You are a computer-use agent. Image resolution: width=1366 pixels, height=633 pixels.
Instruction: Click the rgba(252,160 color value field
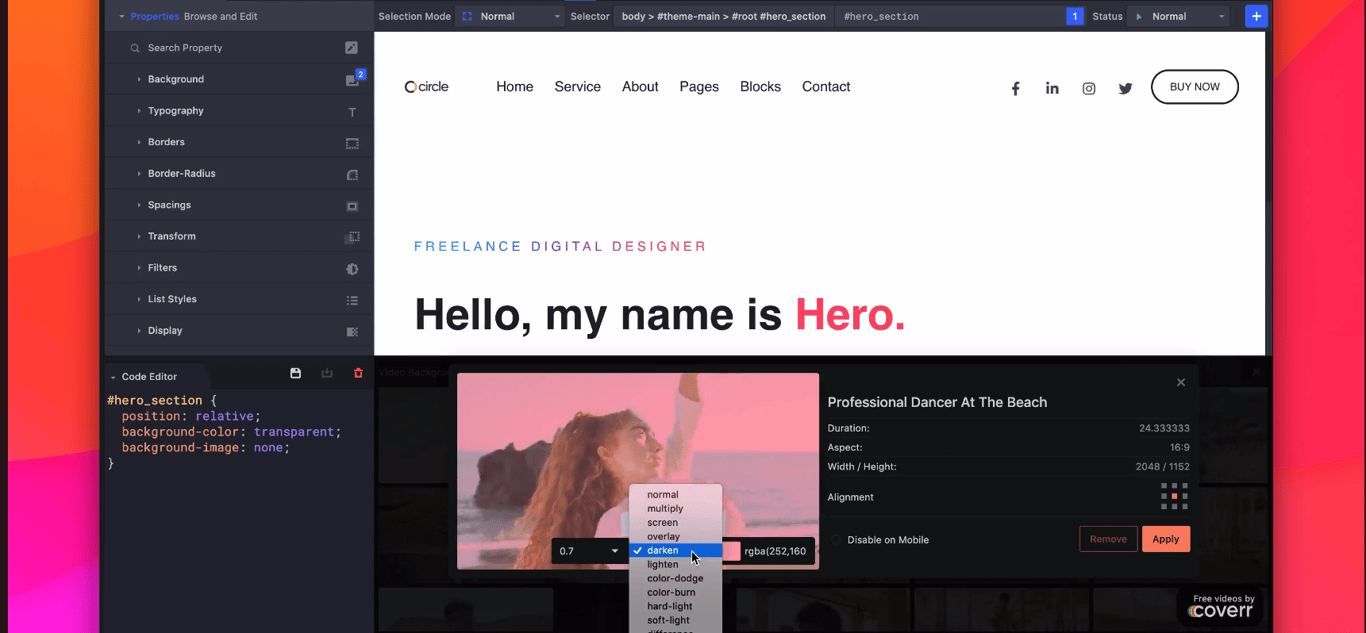777,551
